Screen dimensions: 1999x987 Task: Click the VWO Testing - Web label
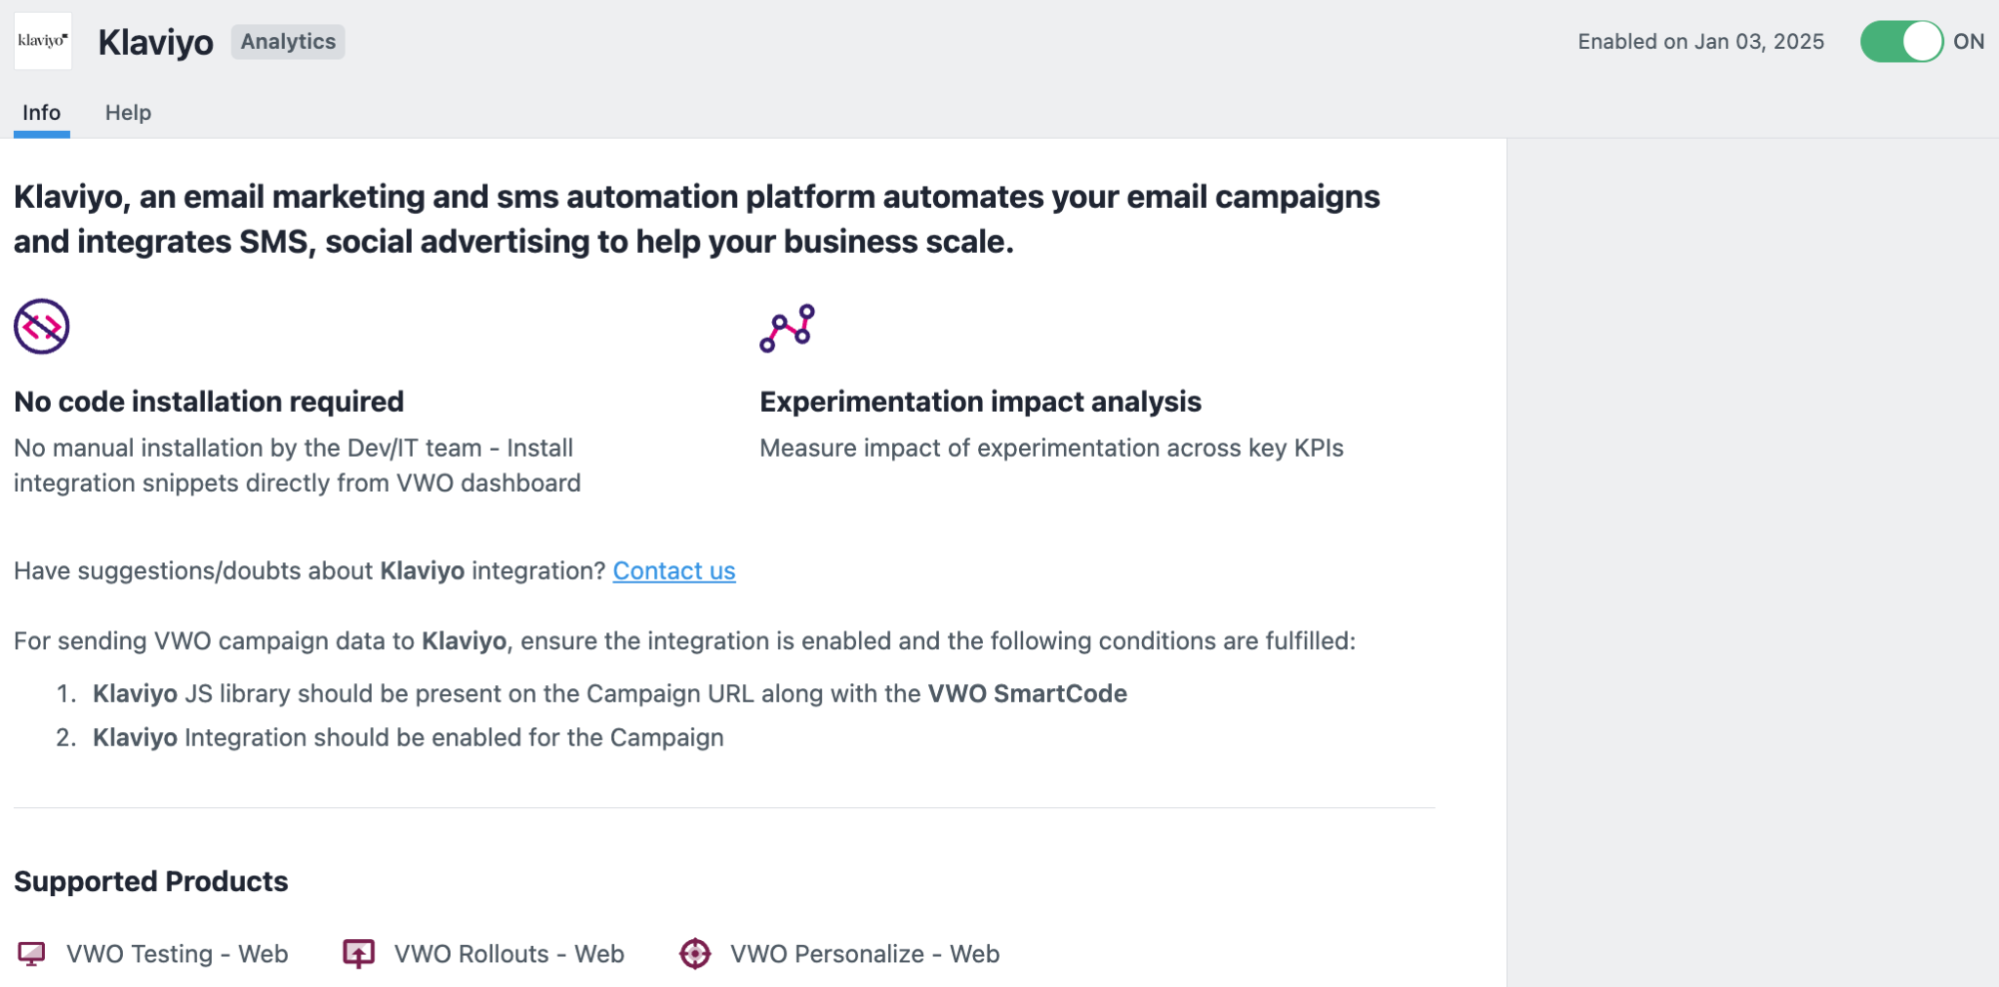[177, 954]
